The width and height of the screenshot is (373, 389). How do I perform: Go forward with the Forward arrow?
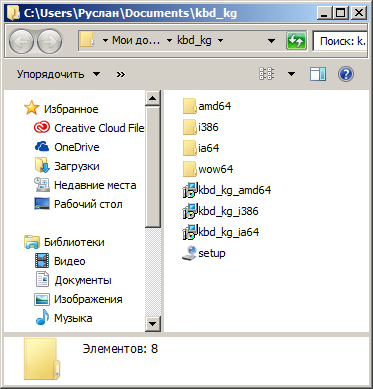49,41
